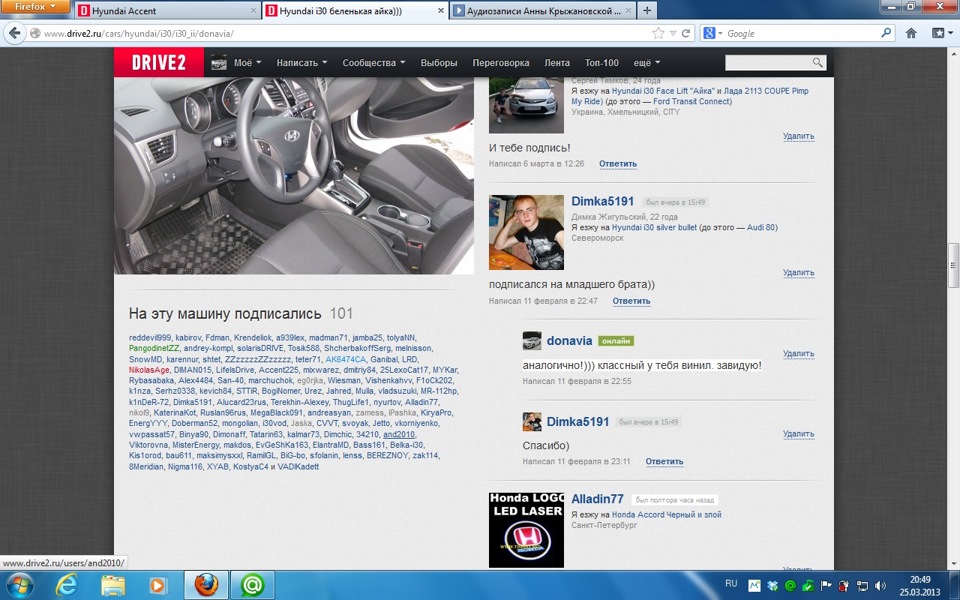Open a new browser tab with plus
Screen dimensions: 960x600
point(647,10)
